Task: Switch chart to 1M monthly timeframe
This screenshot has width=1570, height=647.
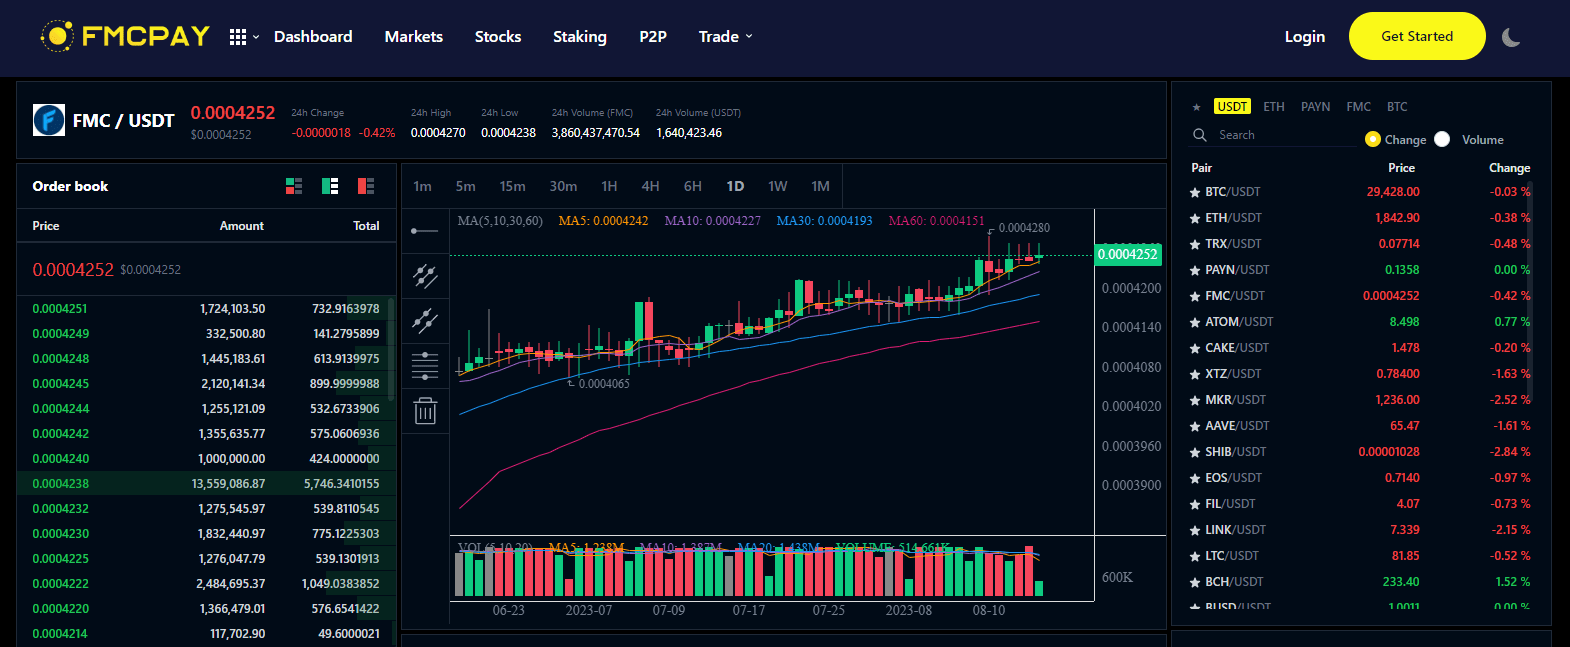Action: 821,186
